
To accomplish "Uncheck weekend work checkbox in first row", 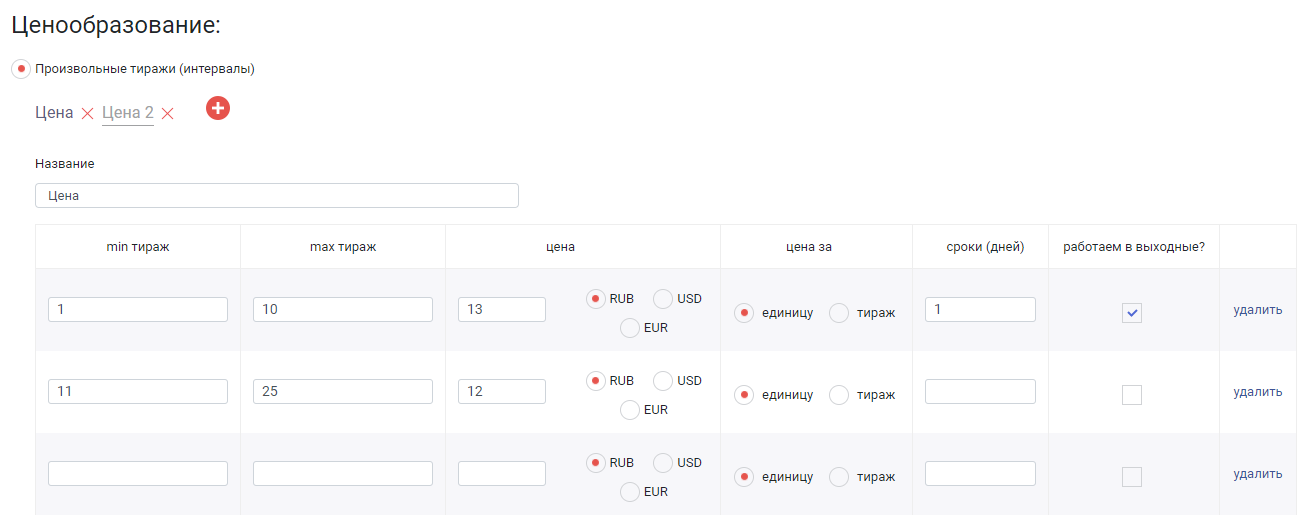I will point(1132,313).
